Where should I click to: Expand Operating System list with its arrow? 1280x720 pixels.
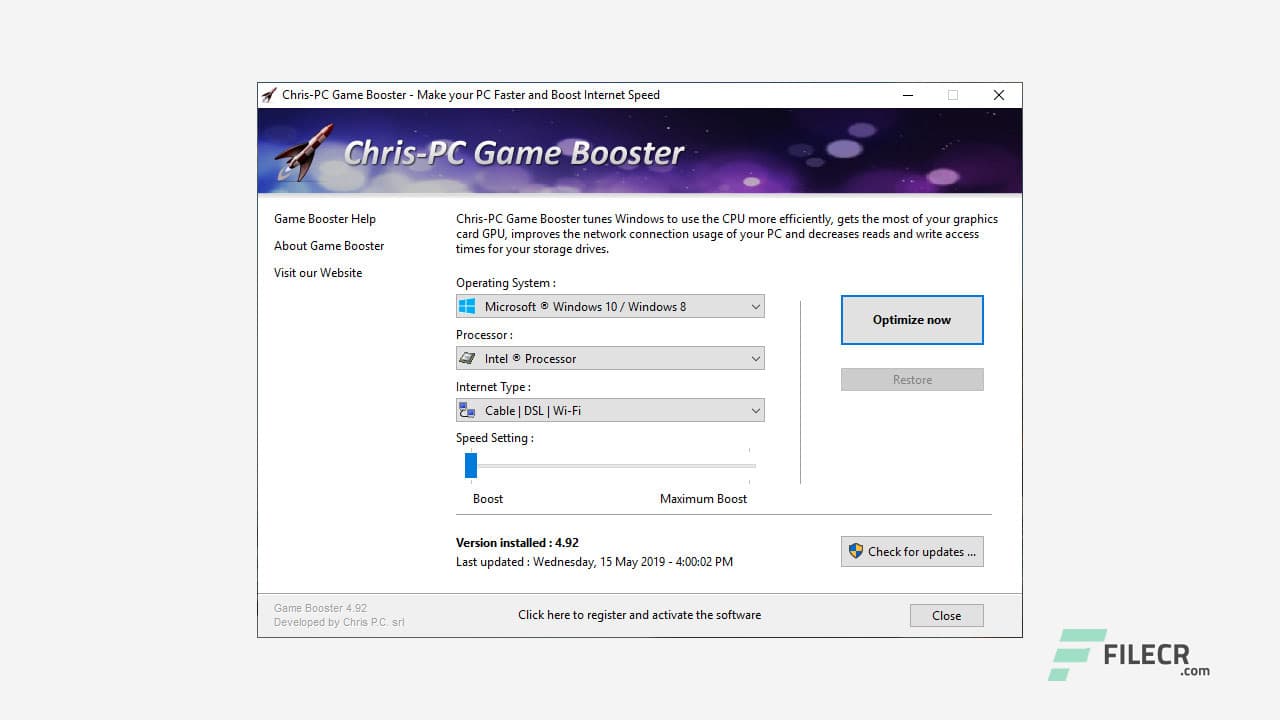coord(756,307)
